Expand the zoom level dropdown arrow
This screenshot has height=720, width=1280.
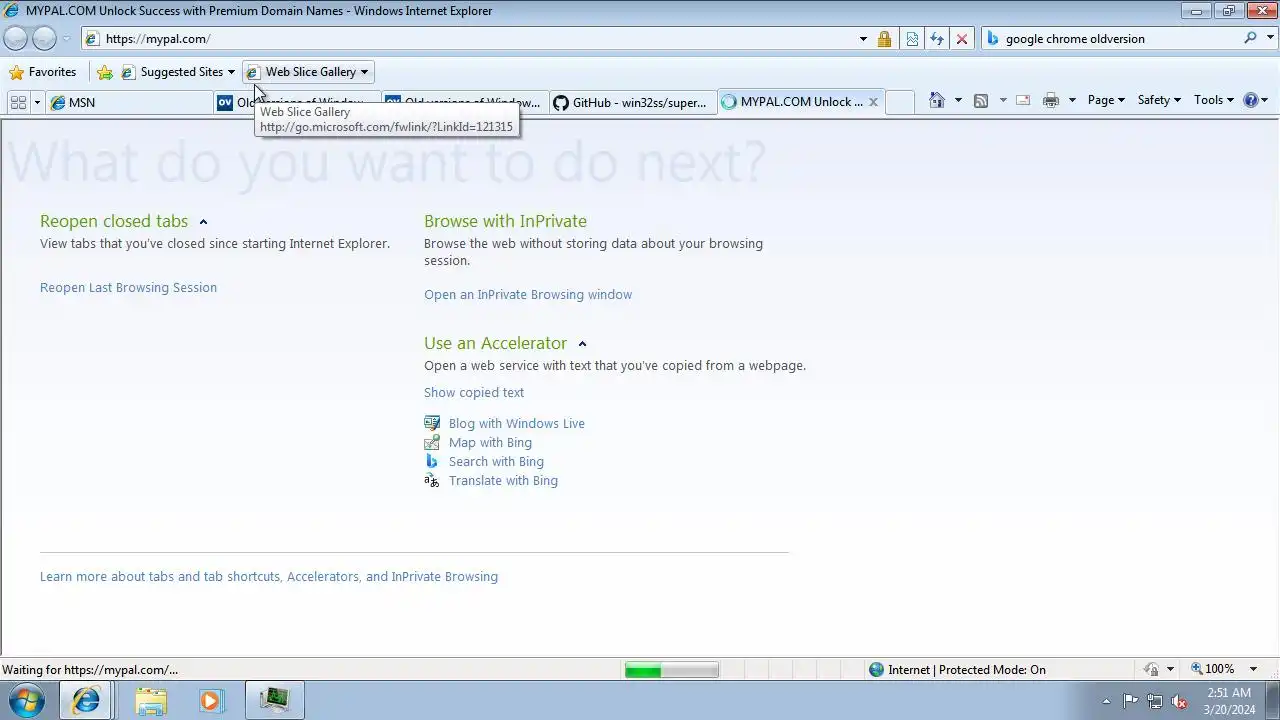(1254, 670)
